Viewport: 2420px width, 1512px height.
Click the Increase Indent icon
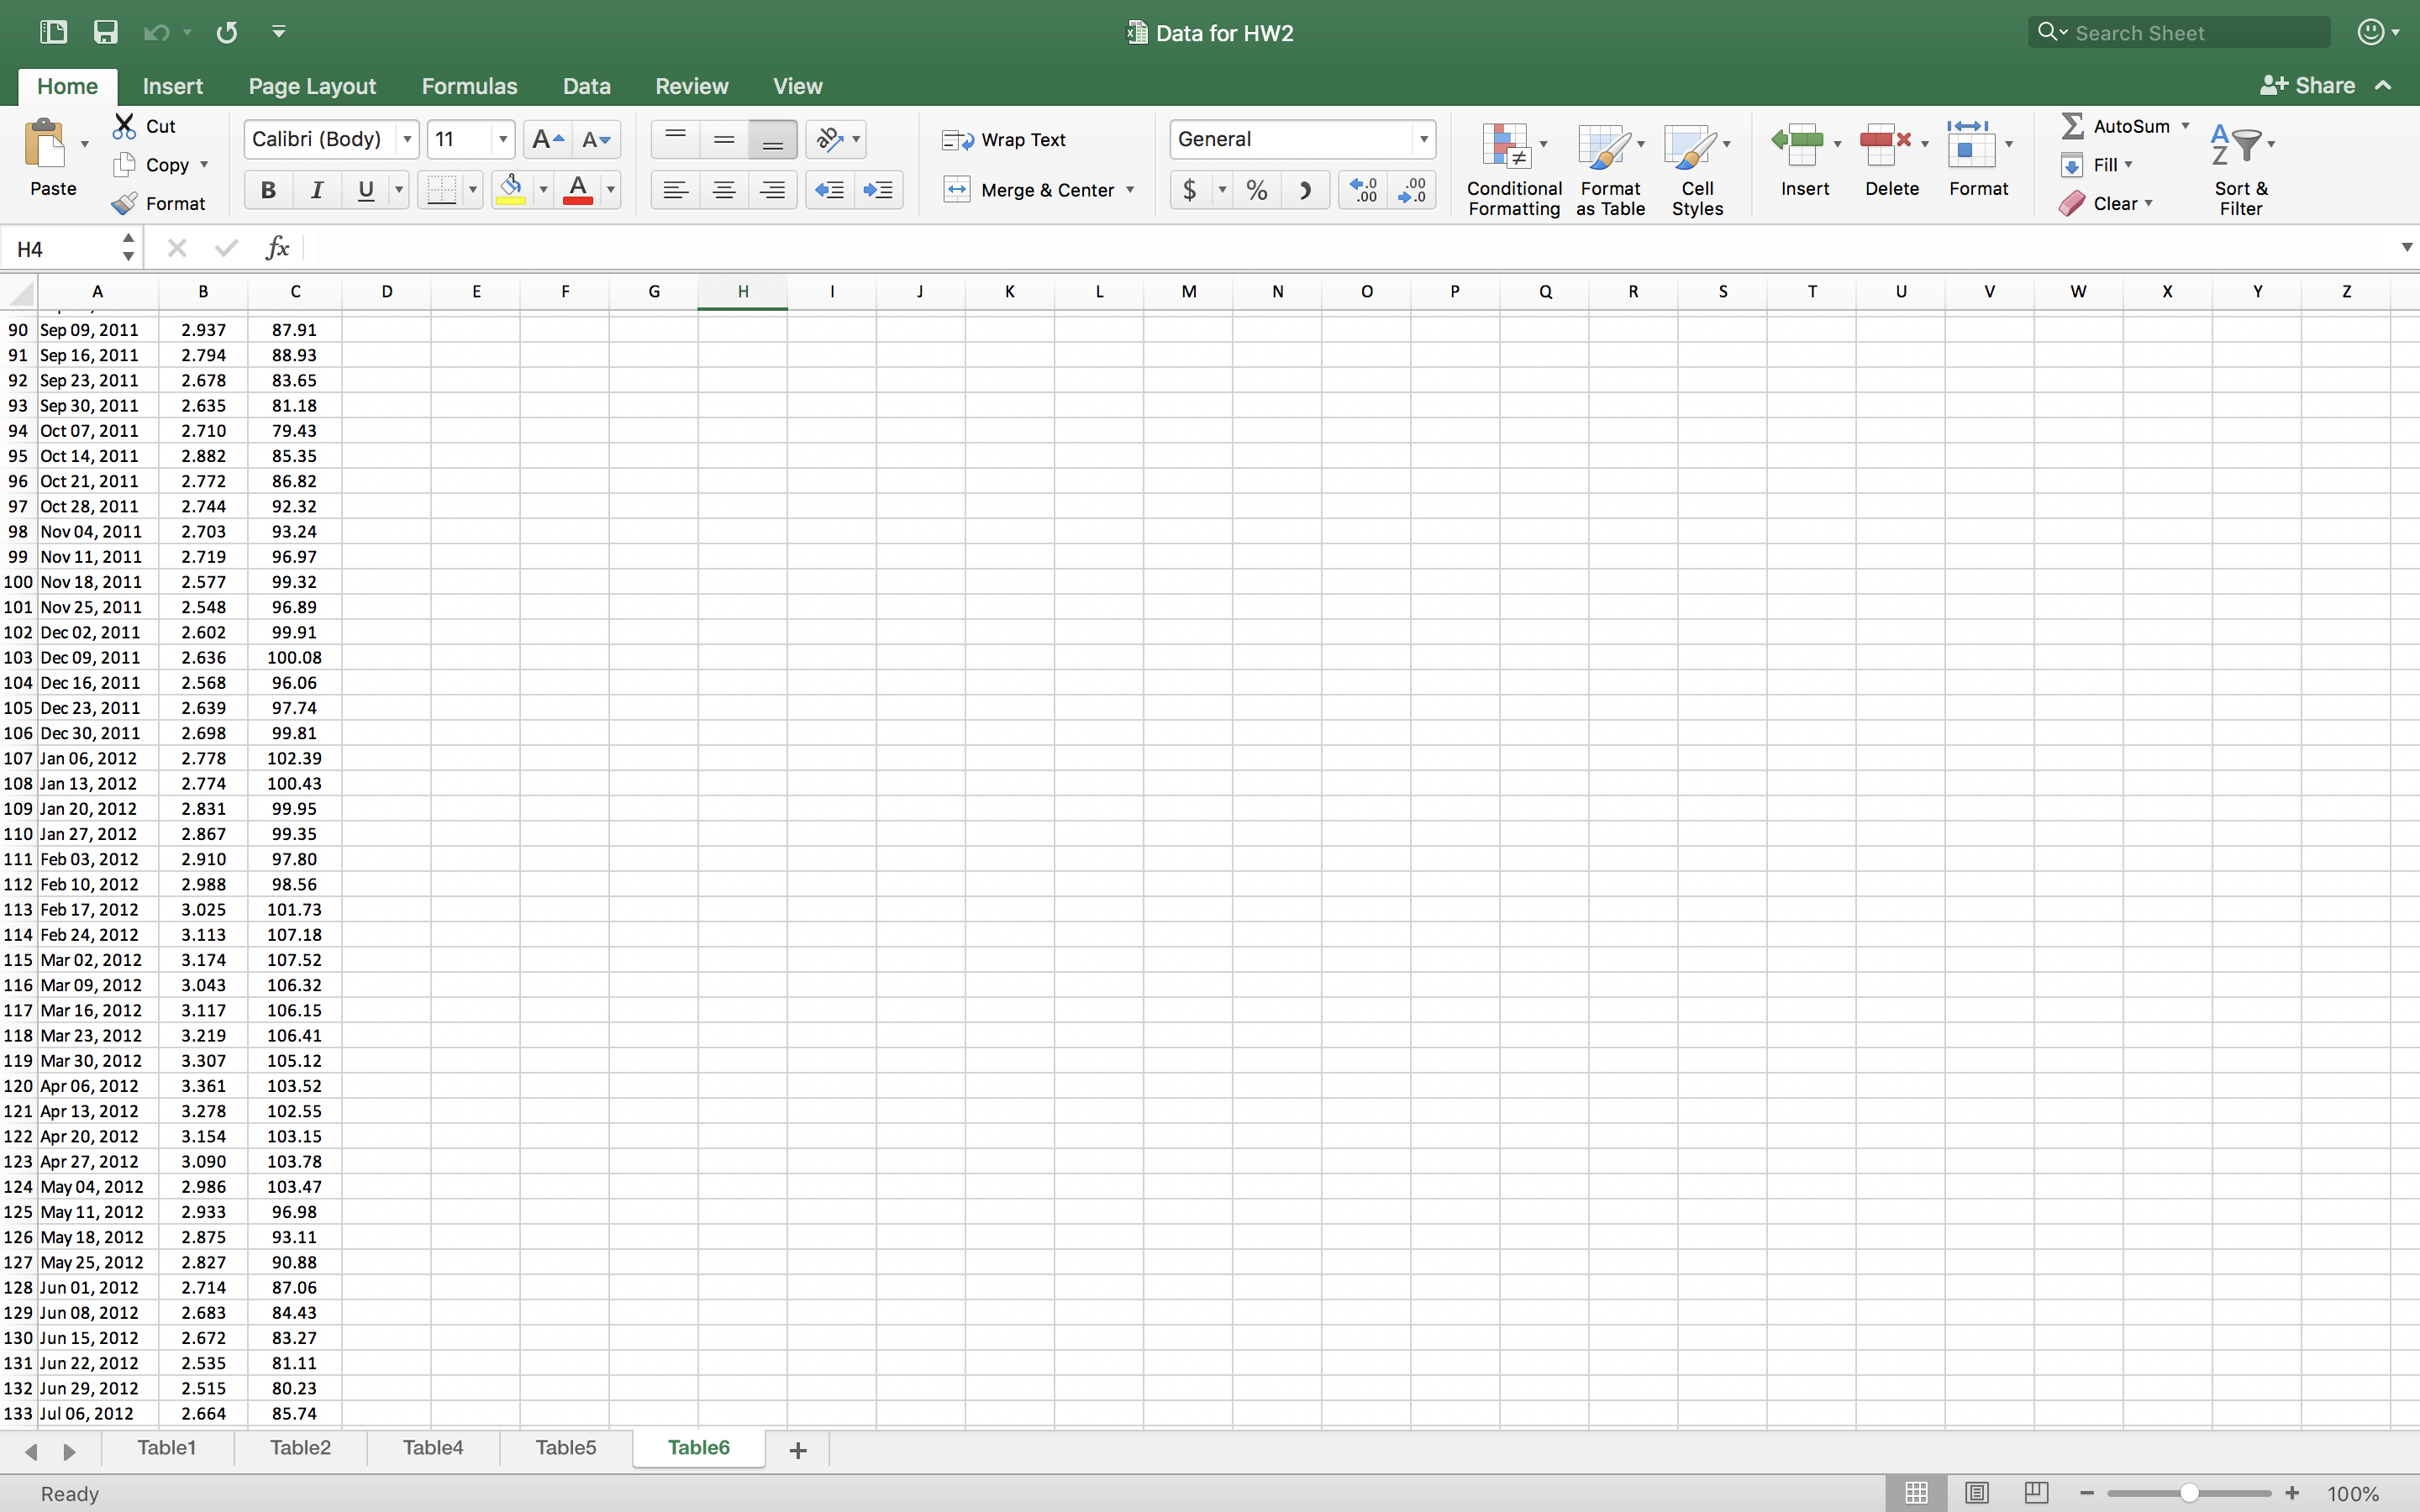pos(878,190)
